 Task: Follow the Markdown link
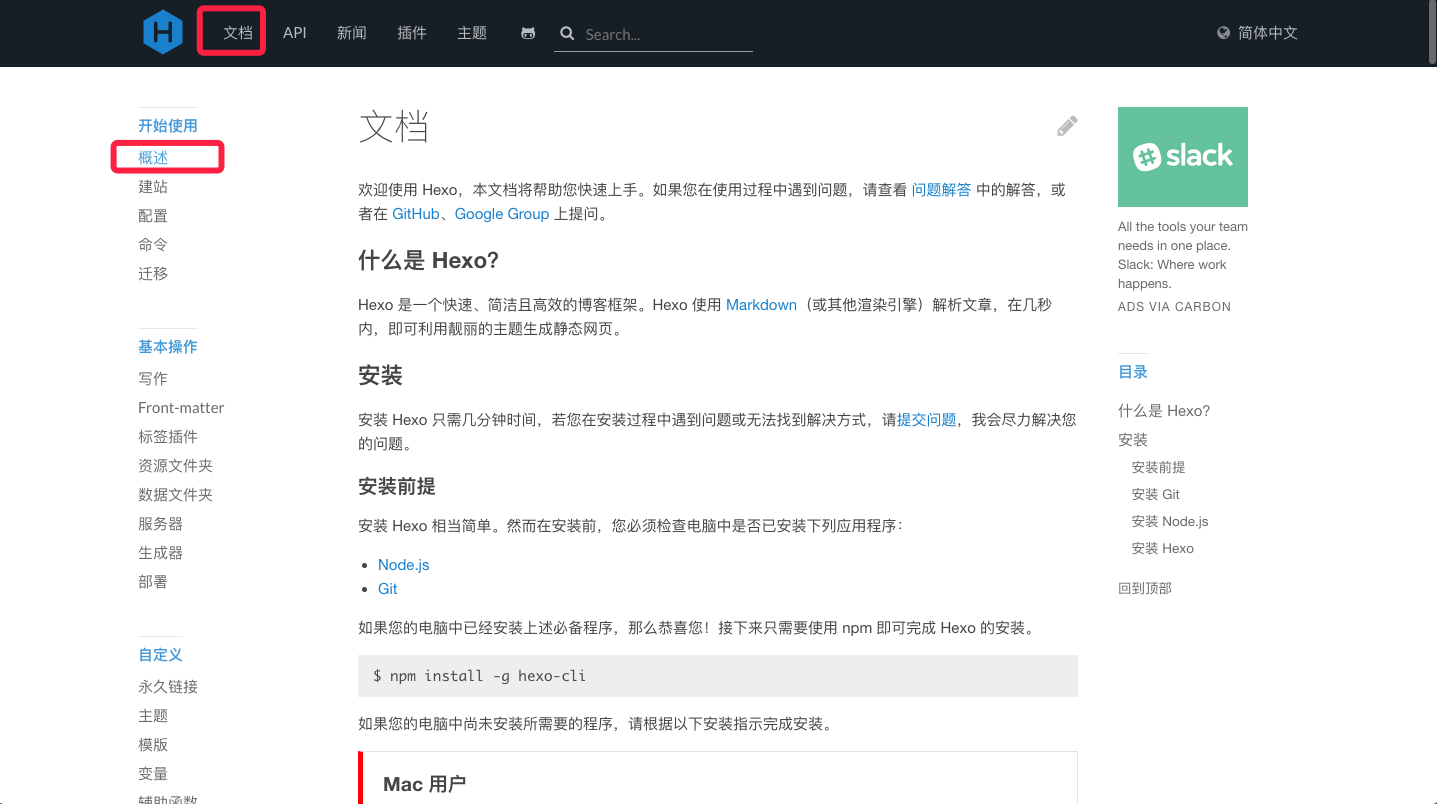(761, 304)
